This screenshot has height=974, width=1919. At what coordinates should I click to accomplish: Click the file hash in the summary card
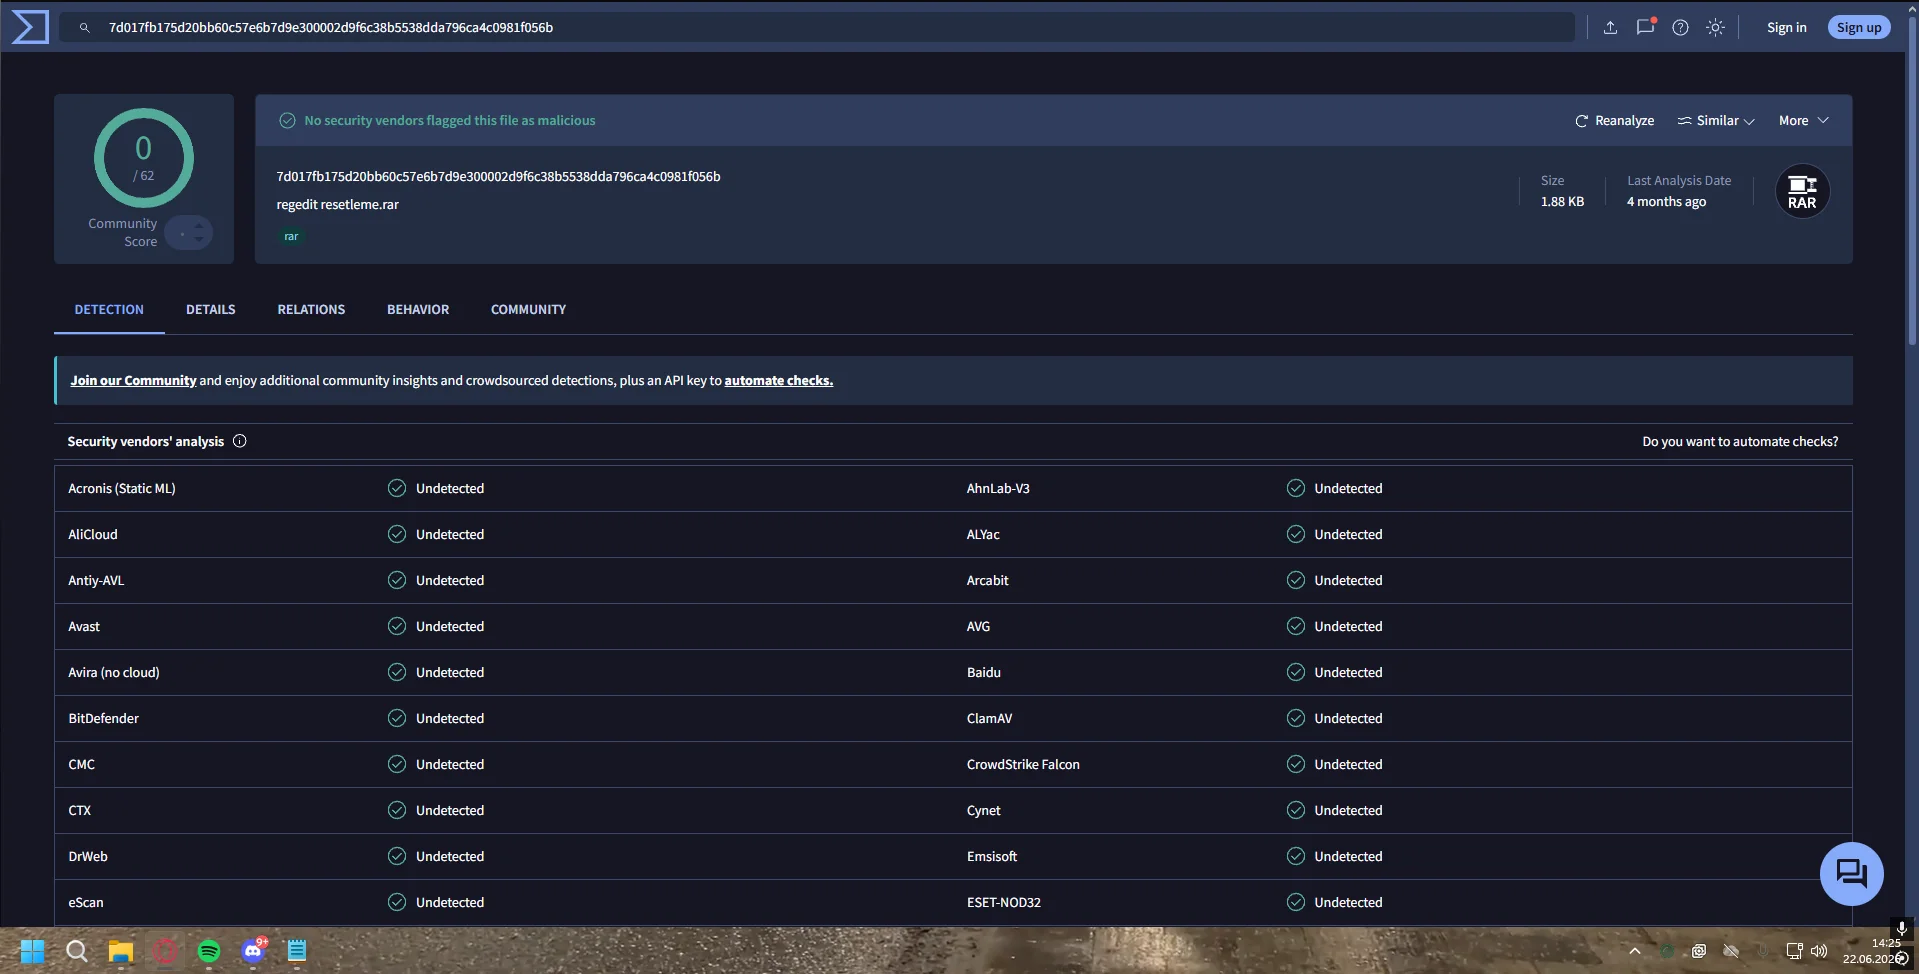coord(498,177)
